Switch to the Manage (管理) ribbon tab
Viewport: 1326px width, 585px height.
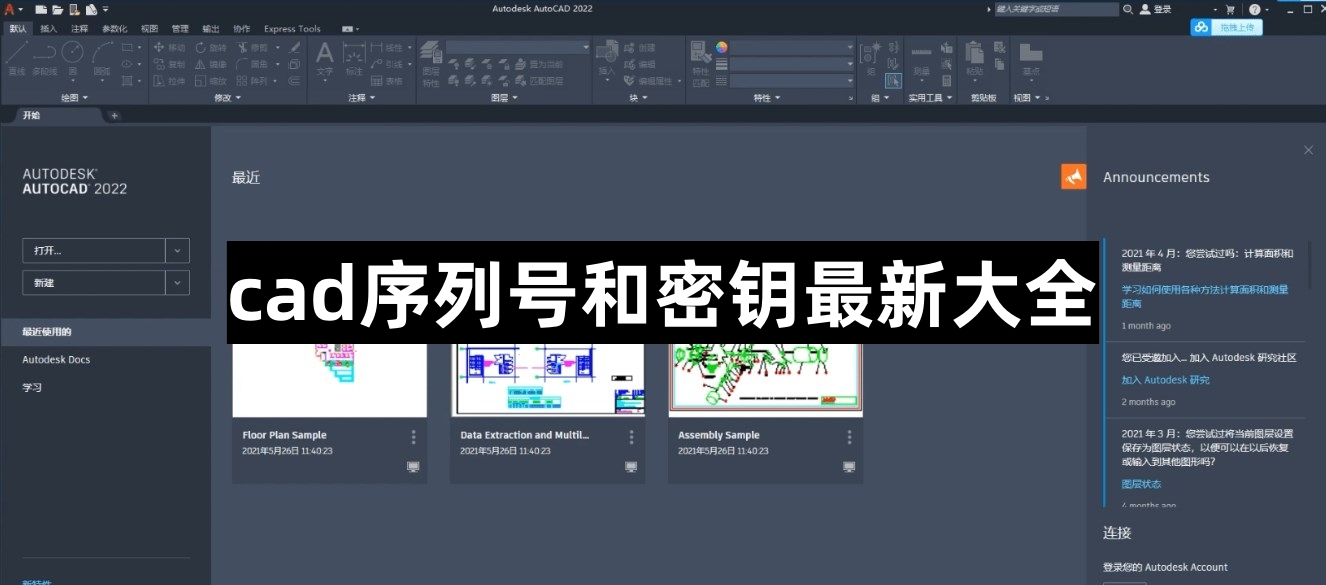180,29
